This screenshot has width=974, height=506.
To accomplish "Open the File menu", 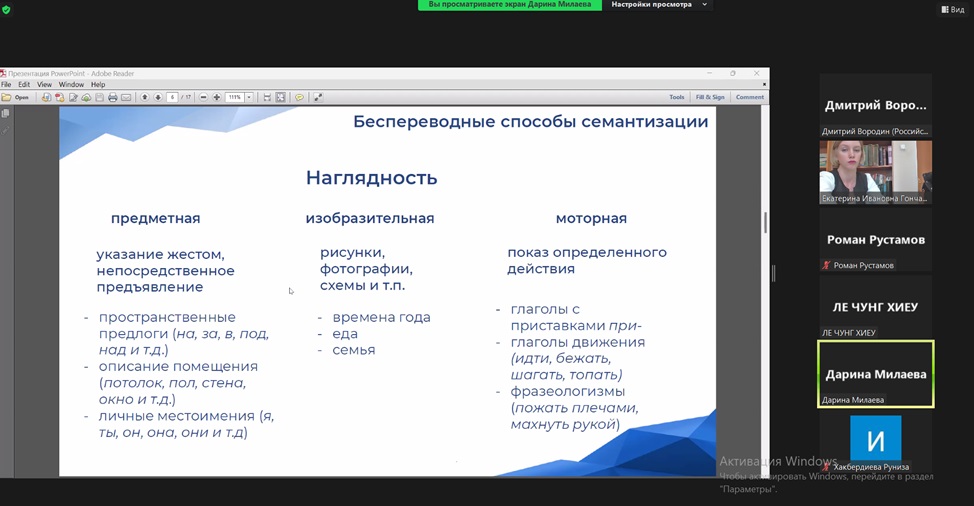I will click(6, 85).
